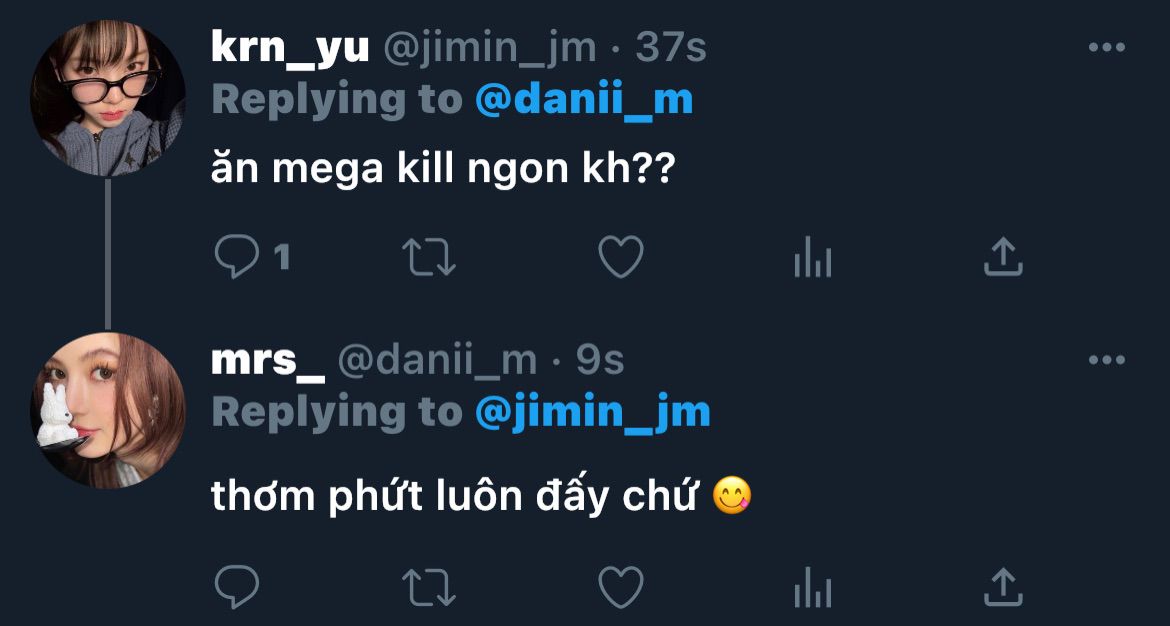The image size is (1170, 626).
Task: Share krn_yu's tweet
Action: pos(1003,257)
